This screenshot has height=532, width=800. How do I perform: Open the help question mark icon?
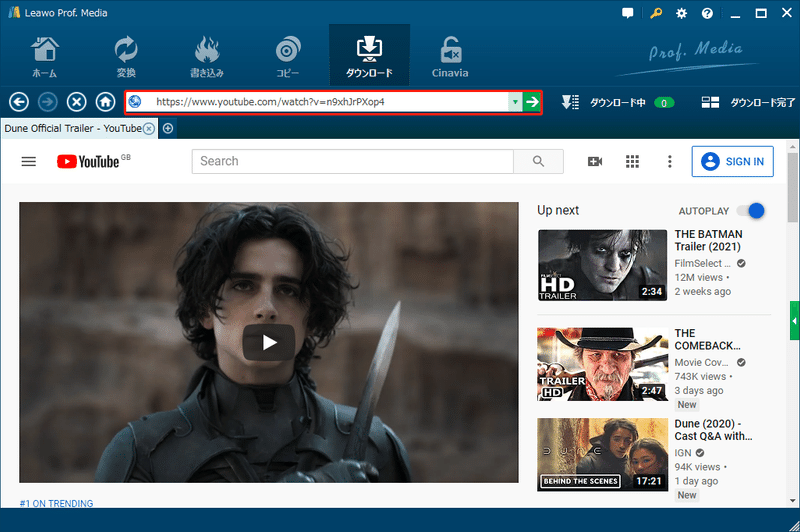(707, 14)
